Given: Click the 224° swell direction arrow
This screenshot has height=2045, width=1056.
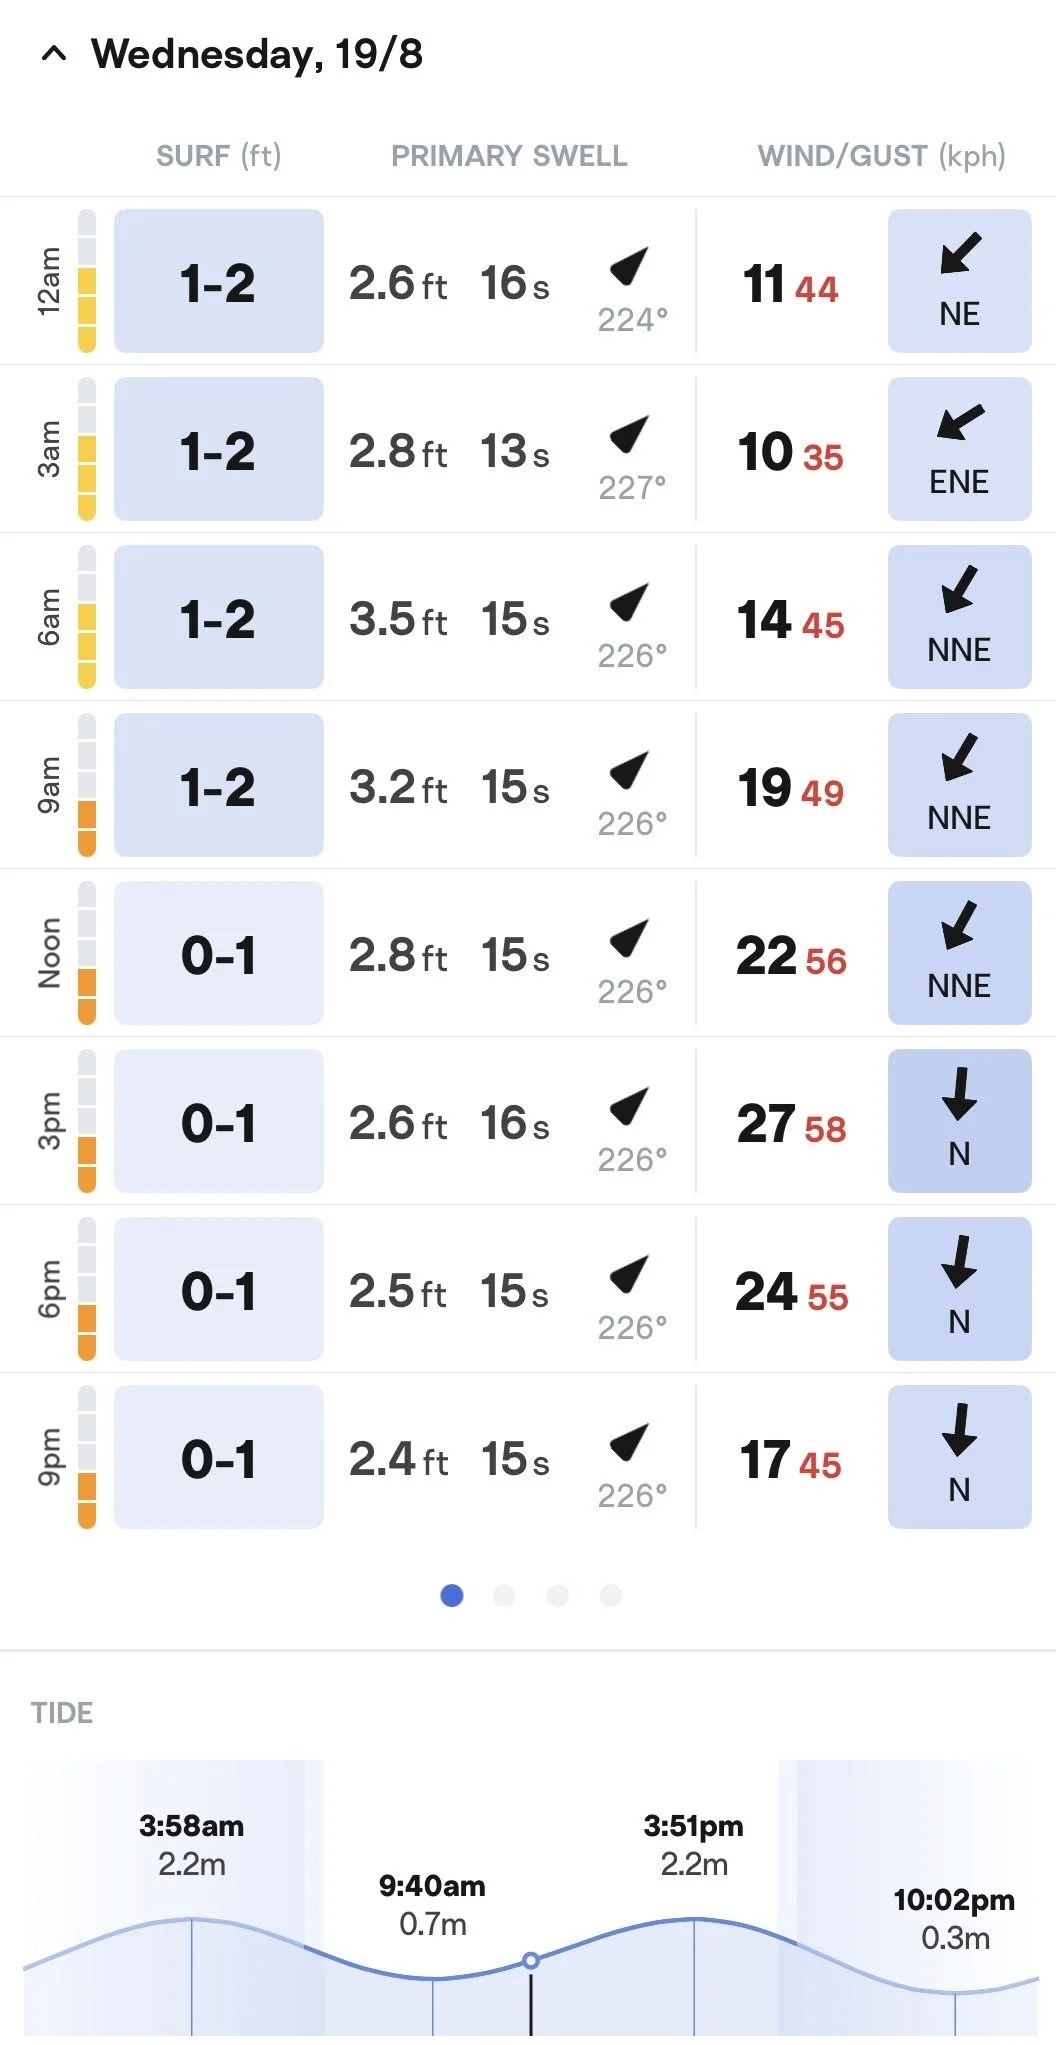Looking at the screenshot, I should coord(630,265).
